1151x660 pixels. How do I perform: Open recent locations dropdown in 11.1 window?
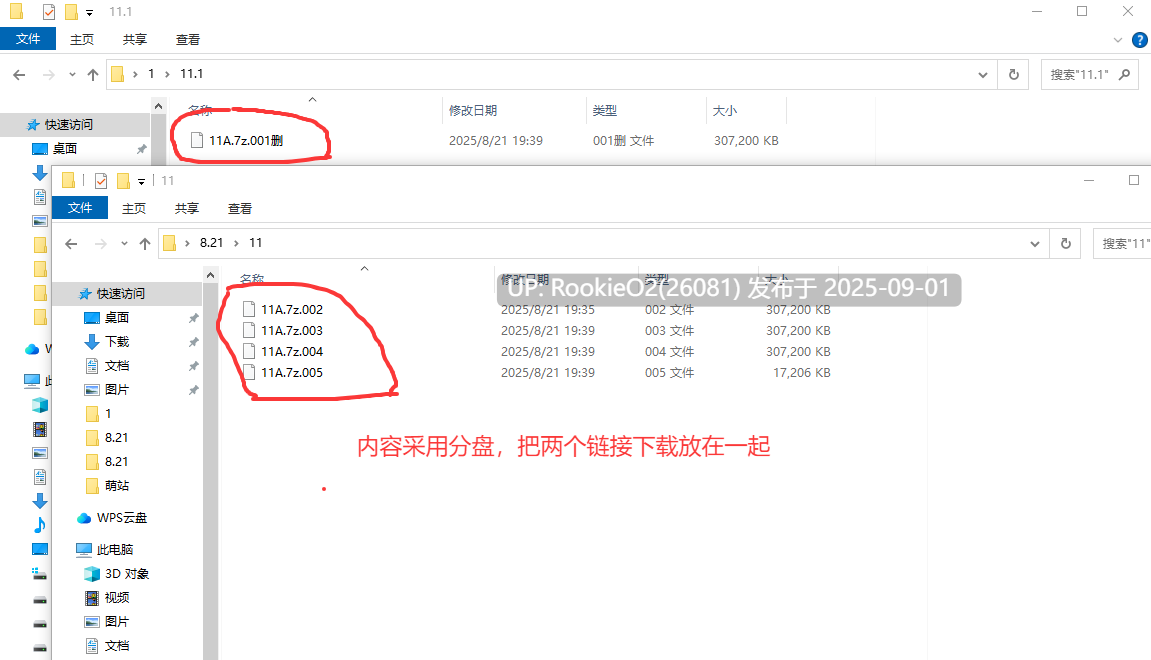coord(72,74)
